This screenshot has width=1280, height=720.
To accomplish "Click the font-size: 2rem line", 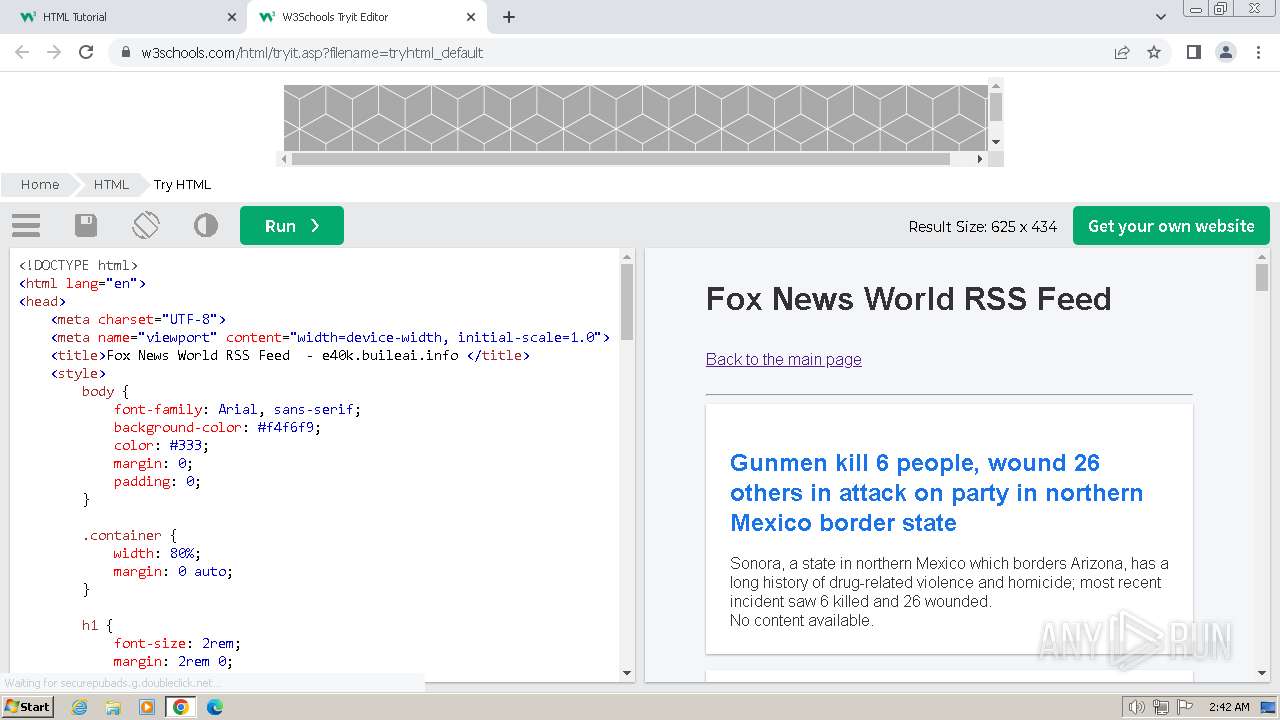I will click(177, 643).
